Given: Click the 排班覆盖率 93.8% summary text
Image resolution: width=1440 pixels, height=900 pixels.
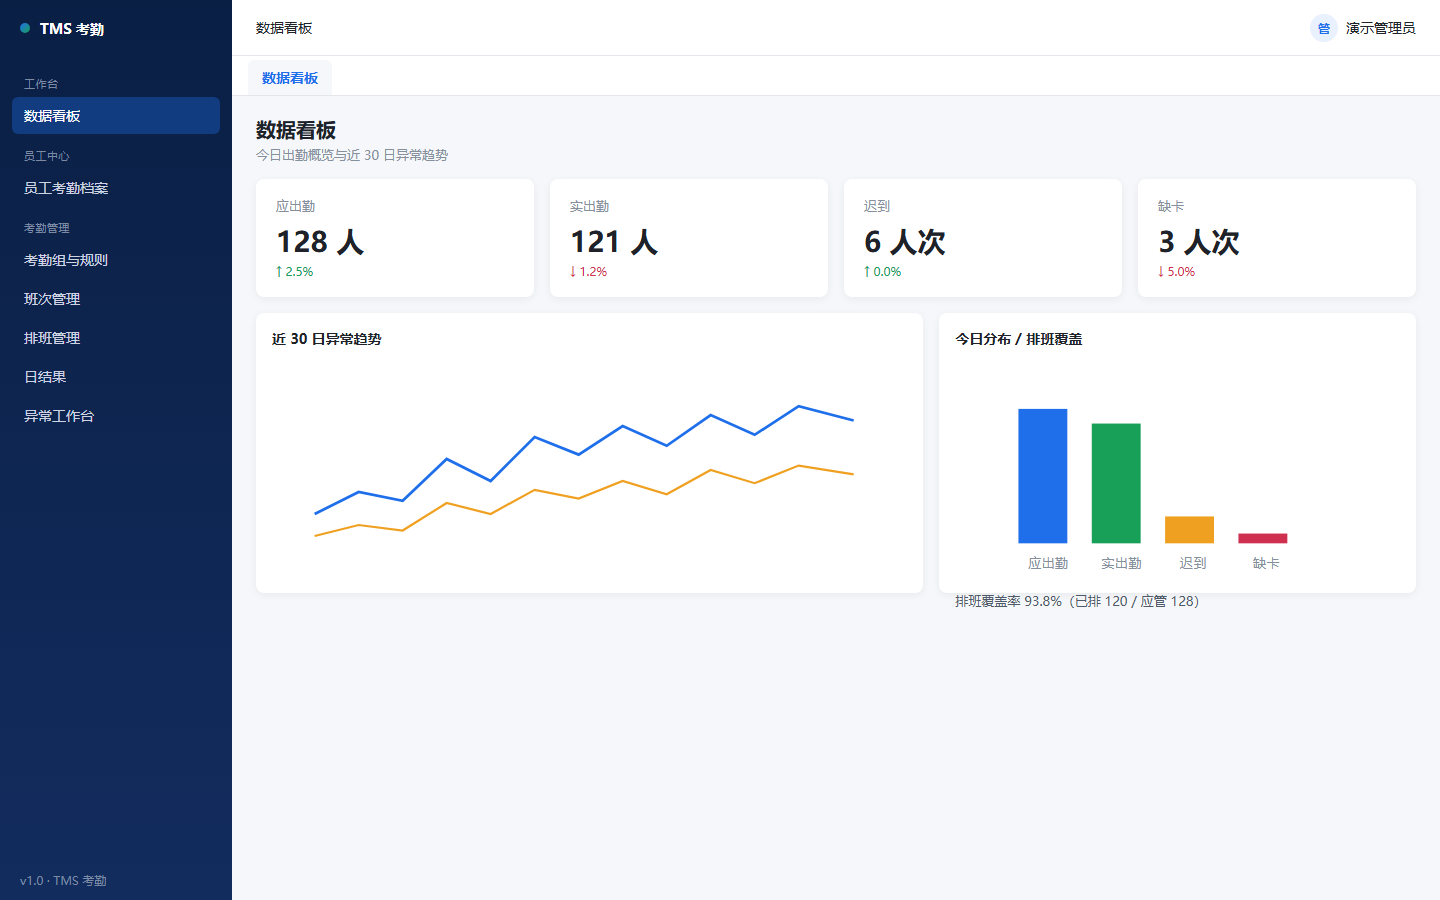Looking at the screenshot, I should tap(1077, 601).
